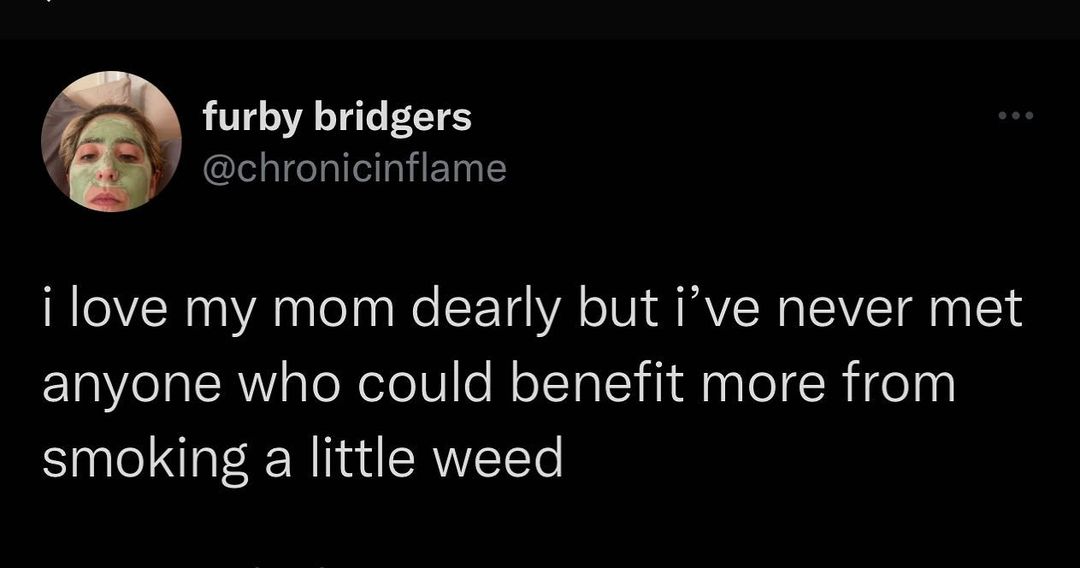
Task: Click the @chronicinflame handle
Action: coord(355,167)
